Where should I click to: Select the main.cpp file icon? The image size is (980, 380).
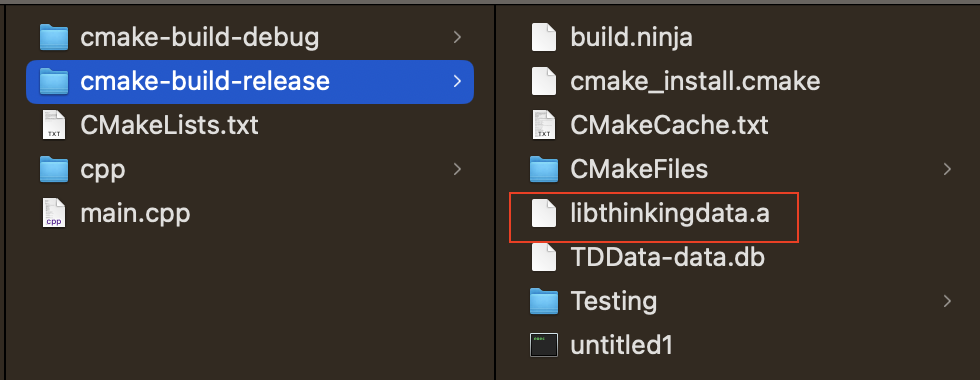pos(53,213)
